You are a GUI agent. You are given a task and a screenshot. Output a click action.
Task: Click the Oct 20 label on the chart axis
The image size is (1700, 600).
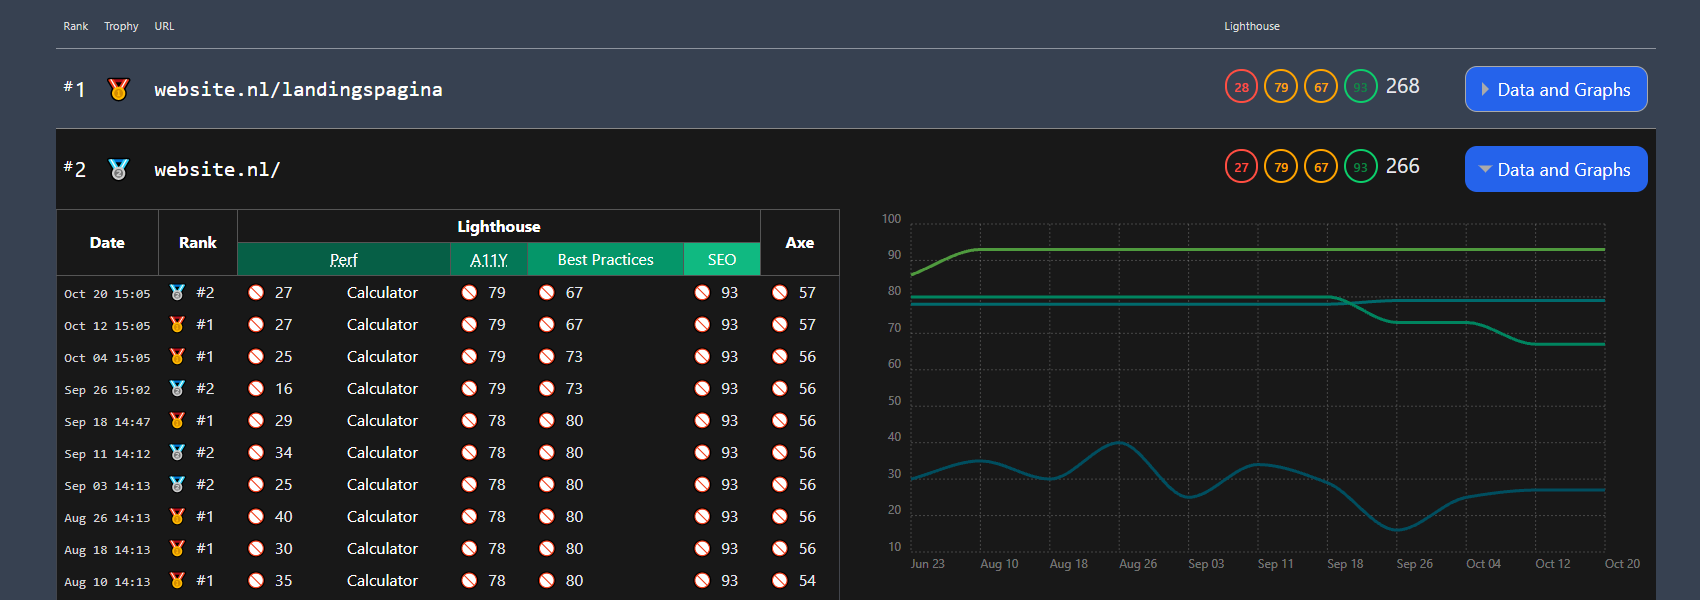(1622, 564)
